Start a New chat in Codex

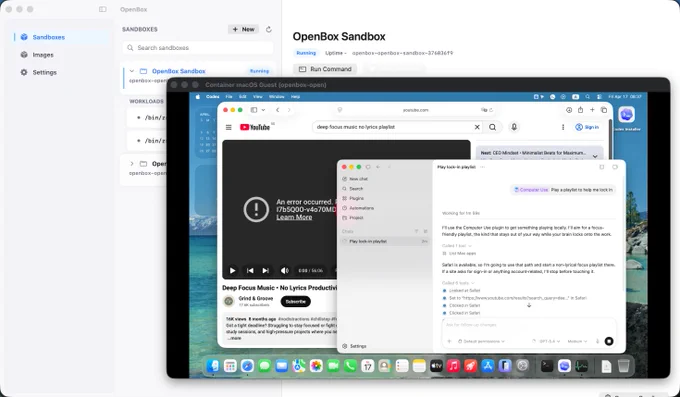[x=358, y=179]
